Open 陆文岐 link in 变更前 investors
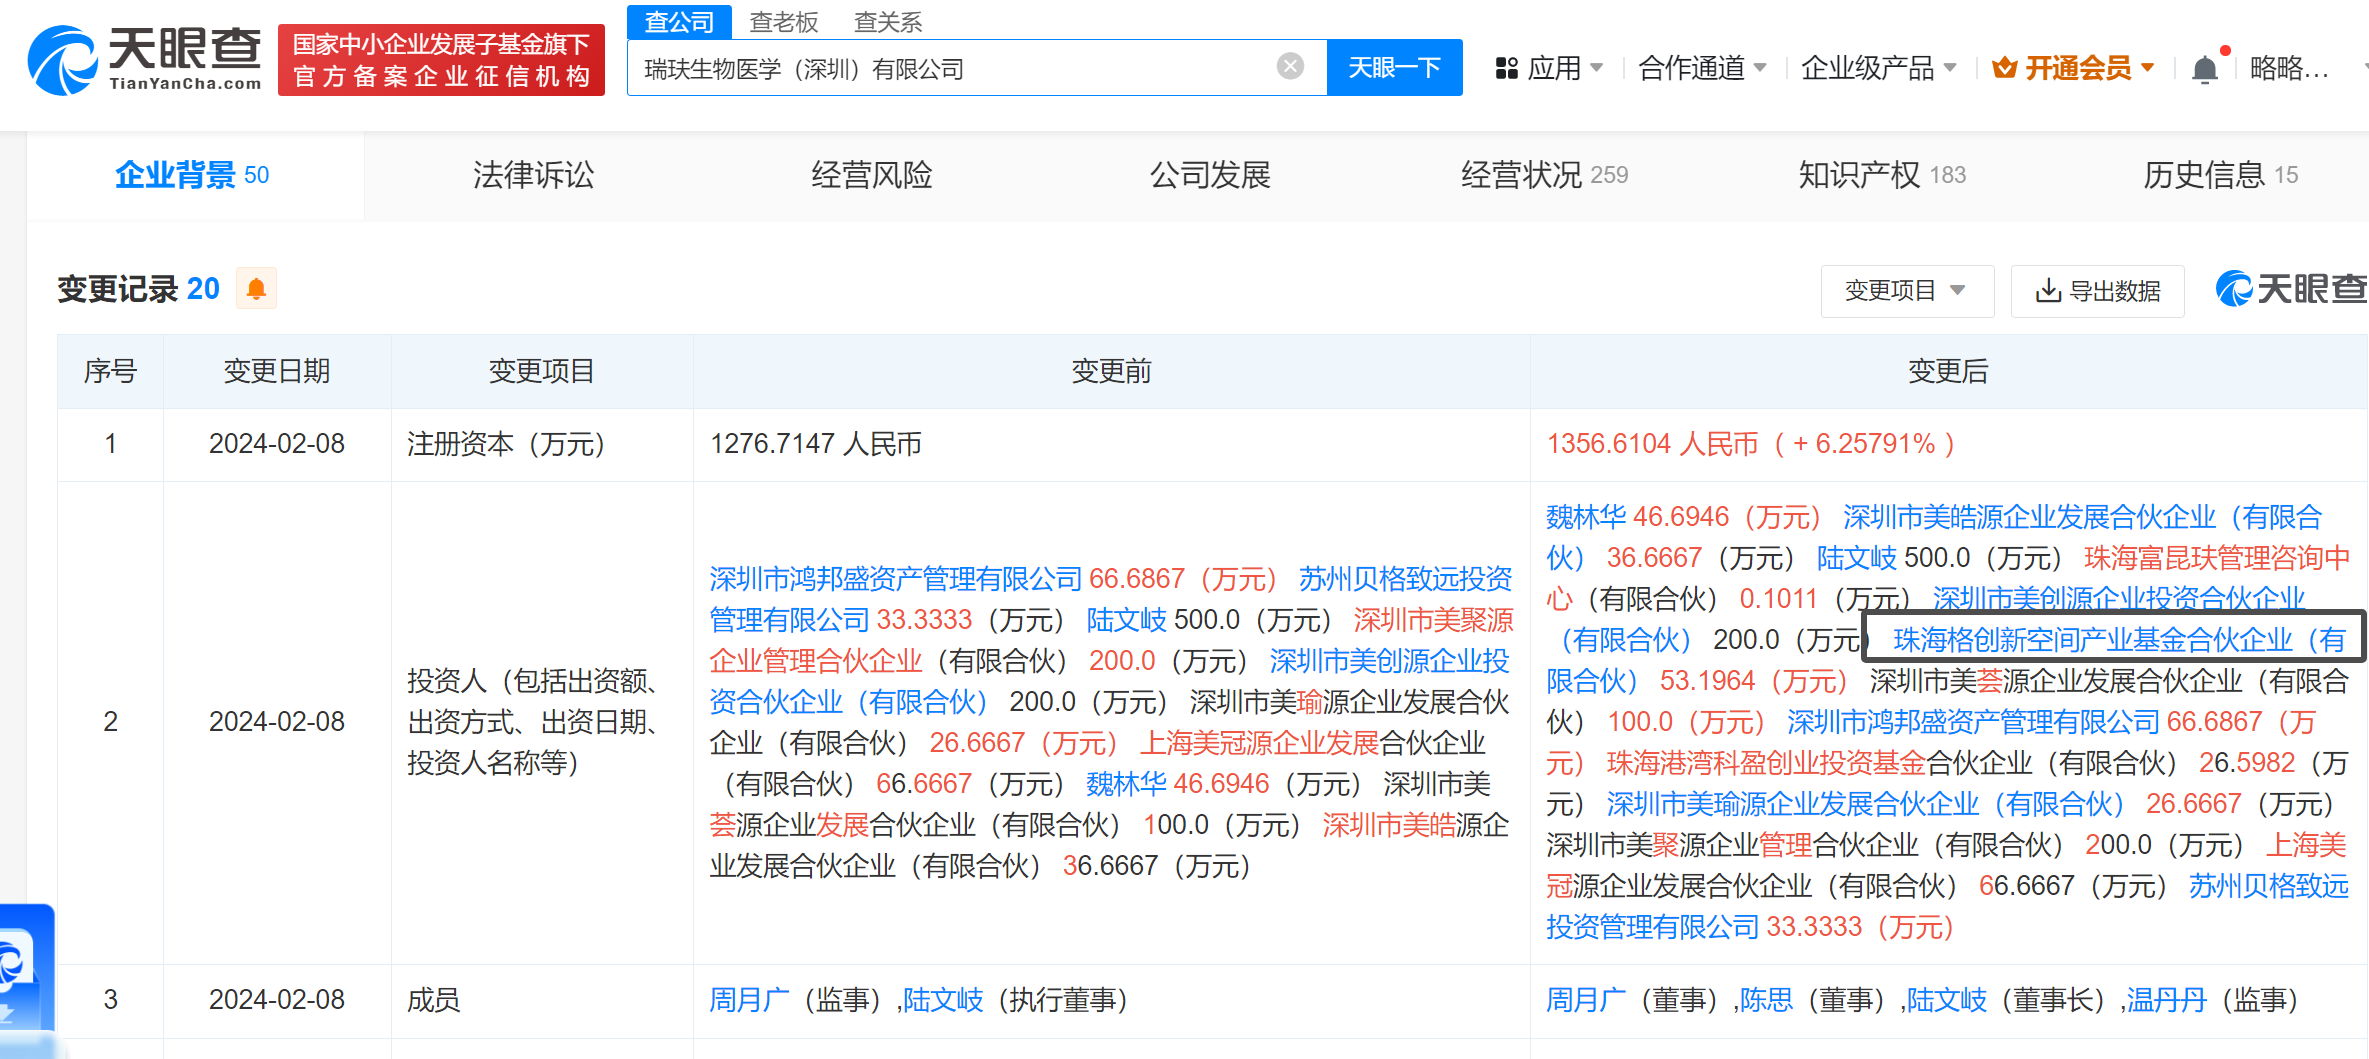The height and width of the screenshot is (1059, 2369). tap(1126, 620)
